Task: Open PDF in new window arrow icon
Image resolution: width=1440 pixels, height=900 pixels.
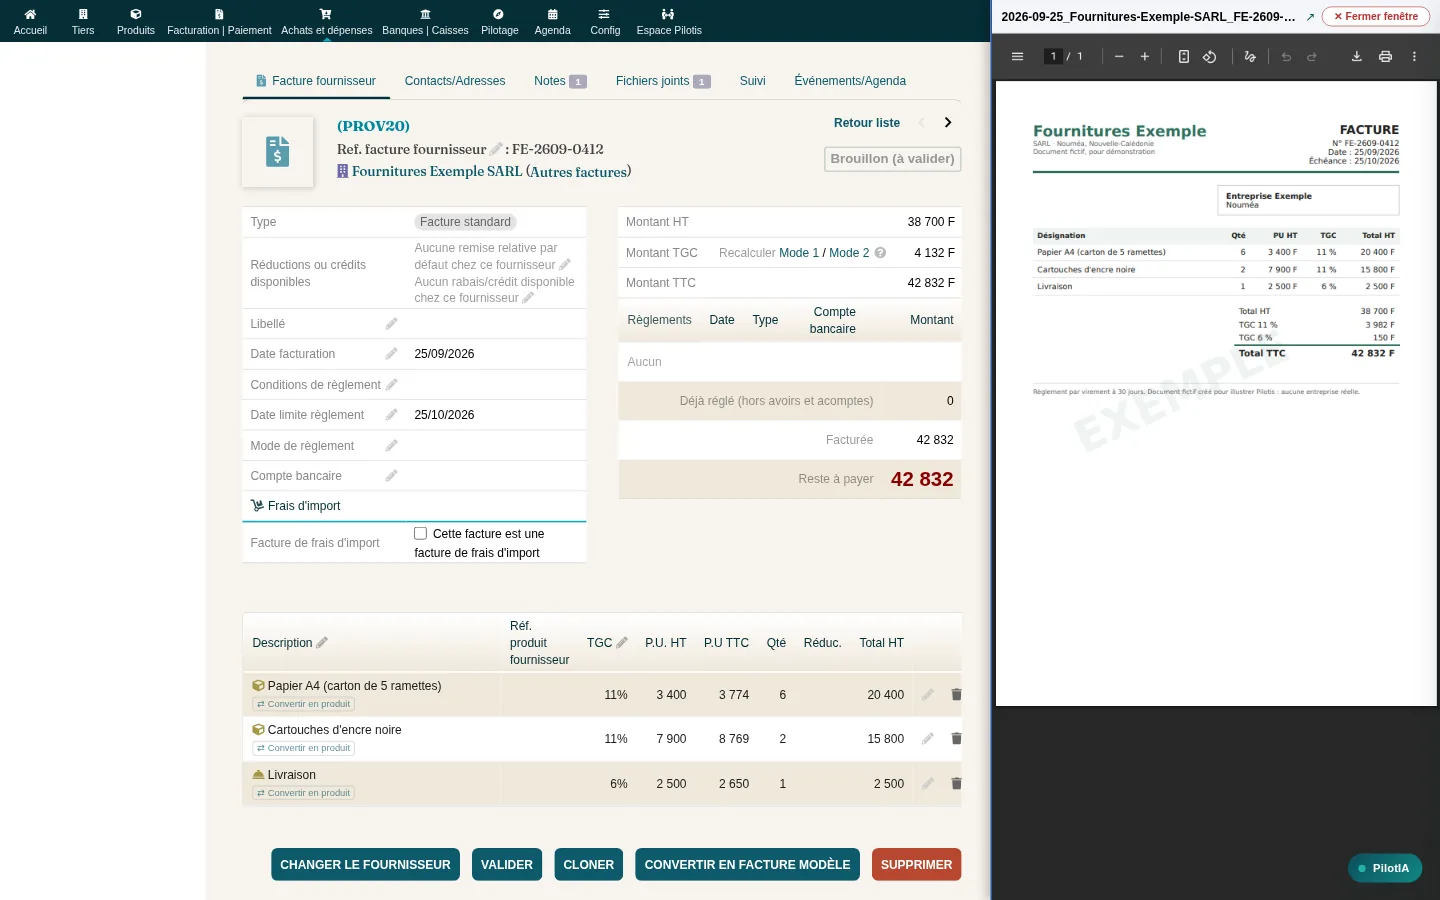Action: point(1310,17)
